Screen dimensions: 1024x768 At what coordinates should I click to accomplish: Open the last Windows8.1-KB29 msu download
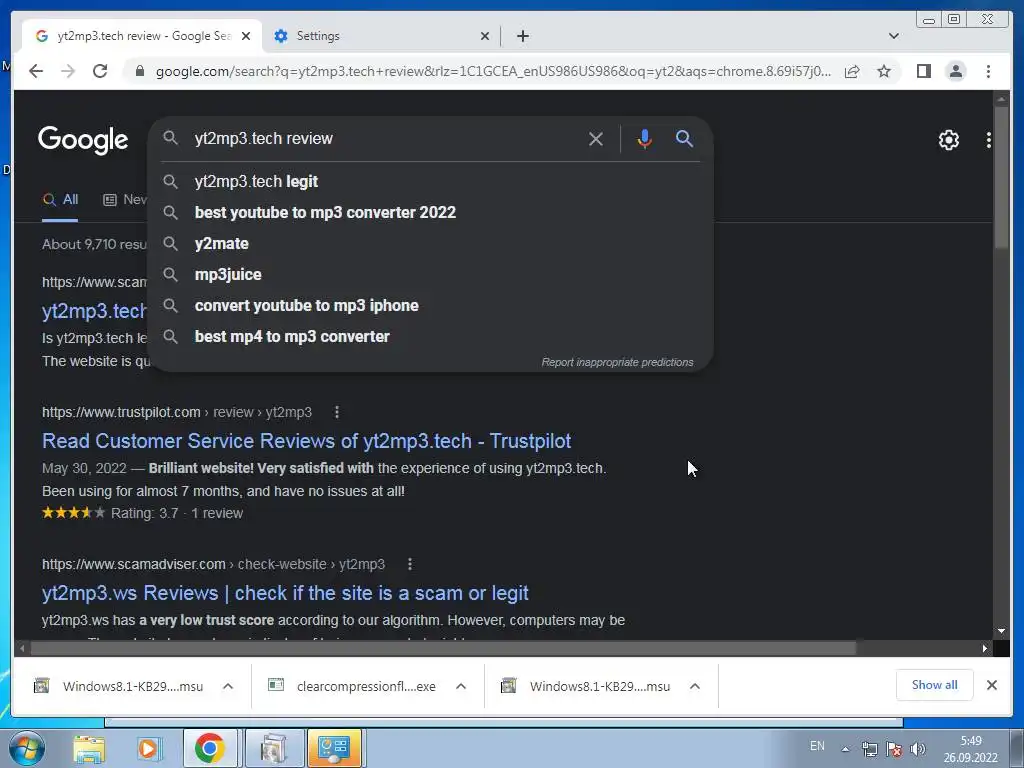(x=586, y=686)
